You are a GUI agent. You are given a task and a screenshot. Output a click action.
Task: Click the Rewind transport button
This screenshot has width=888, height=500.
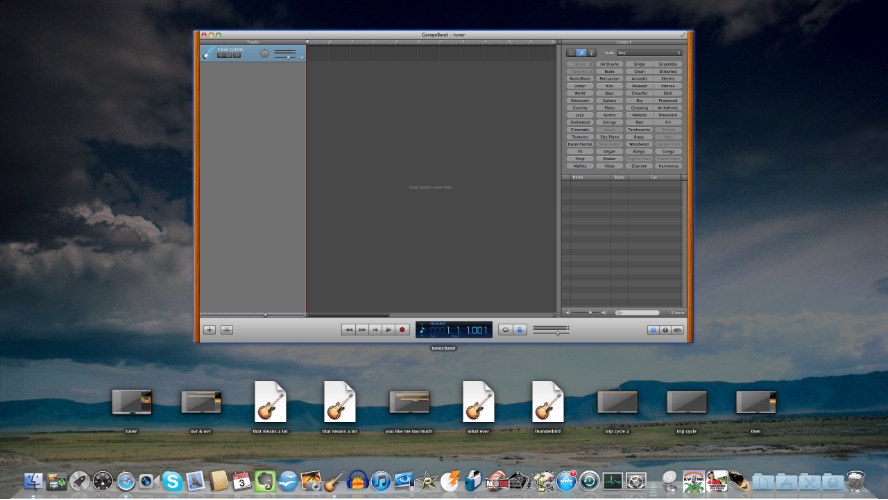[348, 329]
